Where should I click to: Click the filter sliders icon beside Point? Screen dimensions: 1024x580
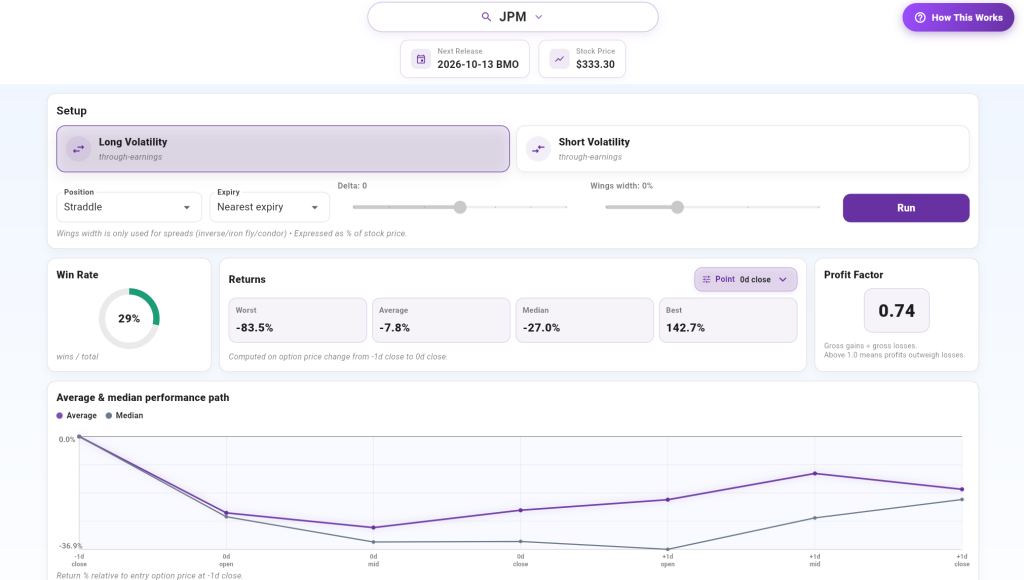(x=706, y=280)
